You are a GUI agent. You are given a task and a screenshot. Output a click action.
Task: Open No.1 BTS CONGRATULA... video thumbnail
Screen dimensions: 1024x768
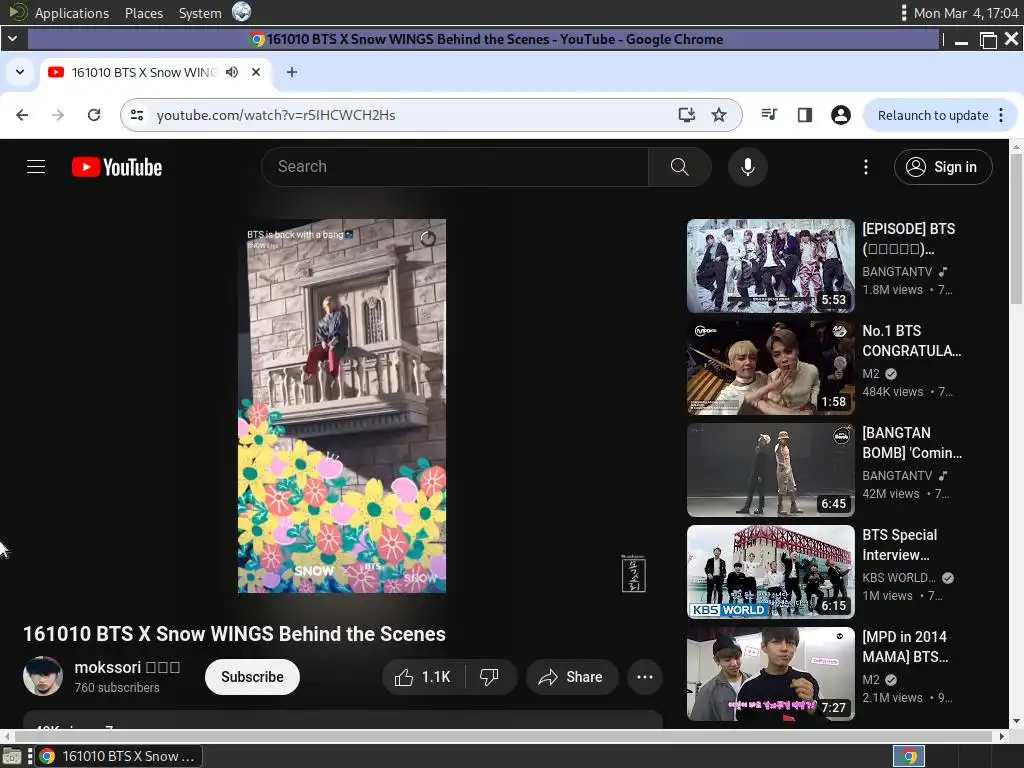tap(771, 368)
